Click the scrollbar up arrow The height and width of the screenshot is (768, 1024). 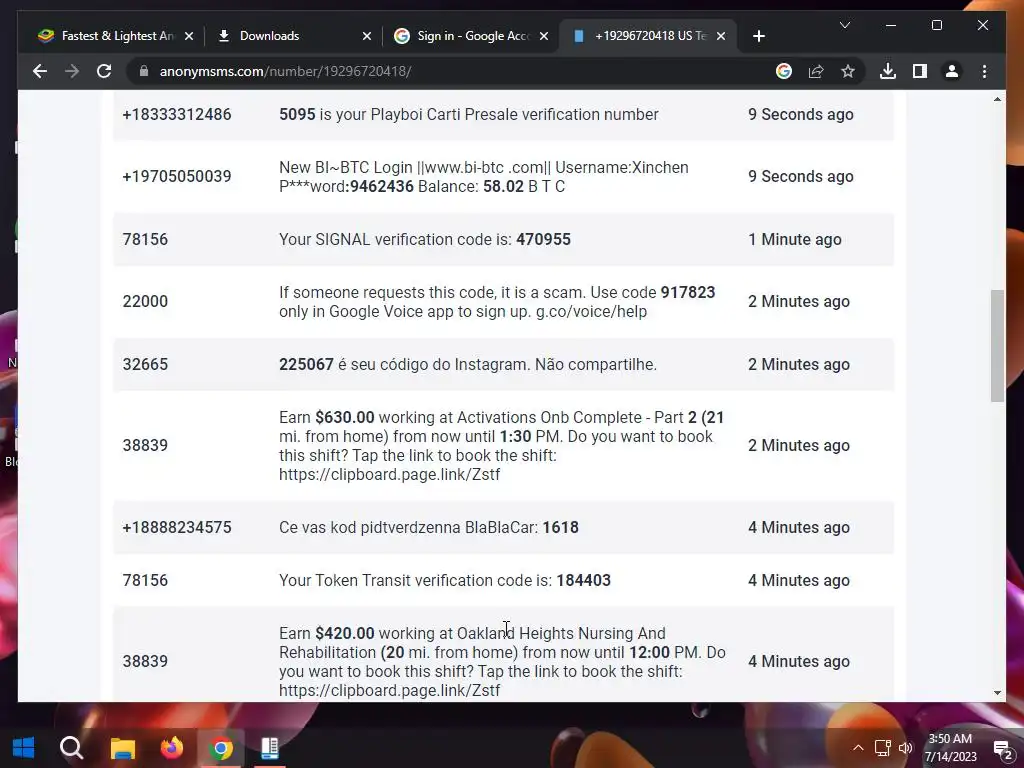[x=997, y=99]
